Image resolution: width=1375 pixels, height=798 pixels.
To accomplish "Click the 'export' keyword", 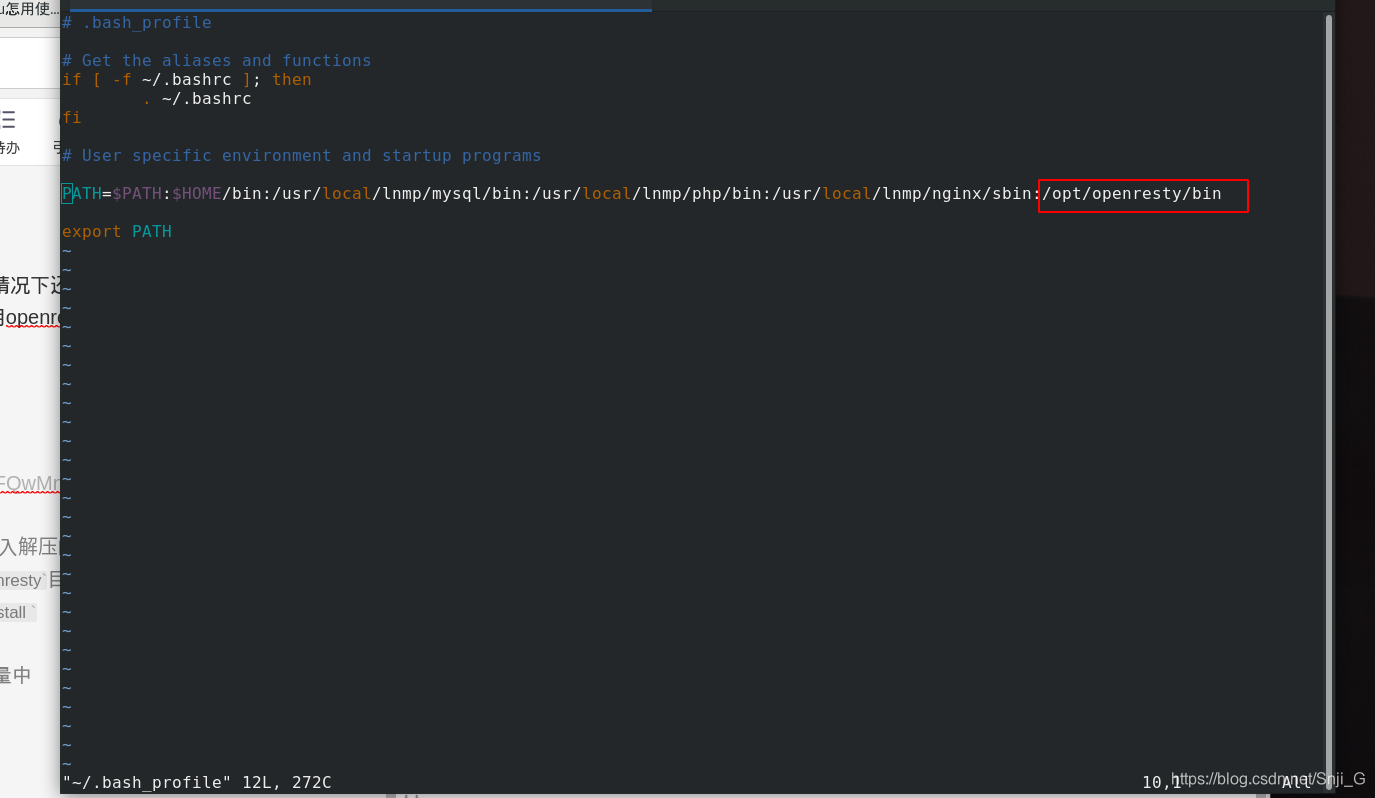I will point(92,231).
